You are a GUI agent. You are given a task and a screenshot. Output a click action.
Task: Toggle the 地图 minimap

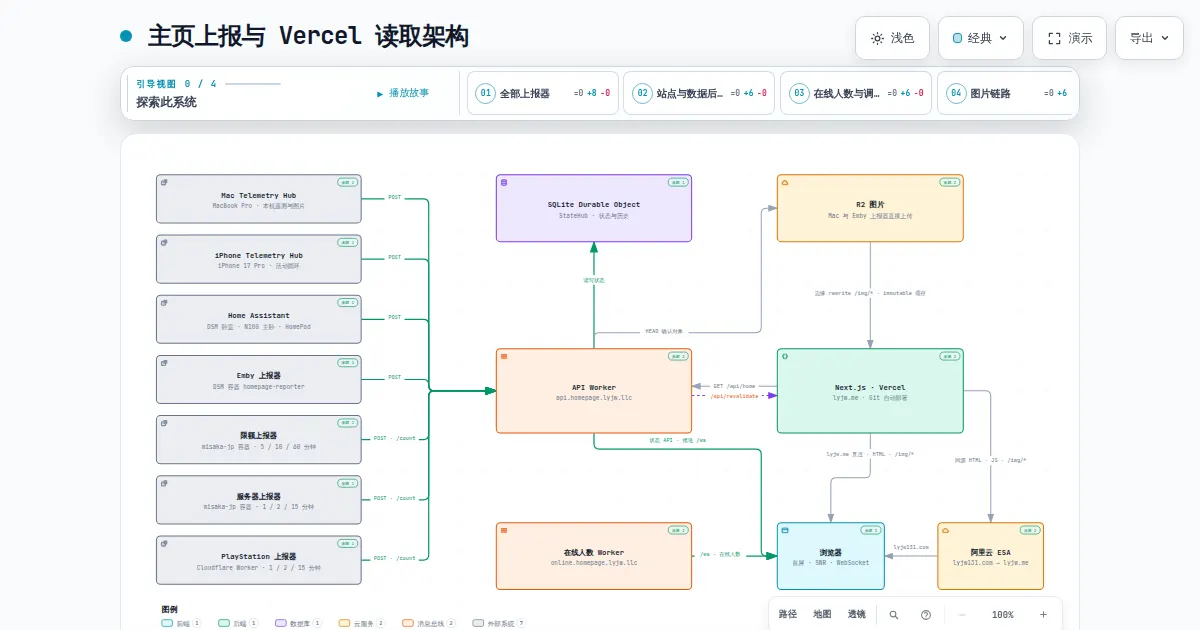(822, 615)
